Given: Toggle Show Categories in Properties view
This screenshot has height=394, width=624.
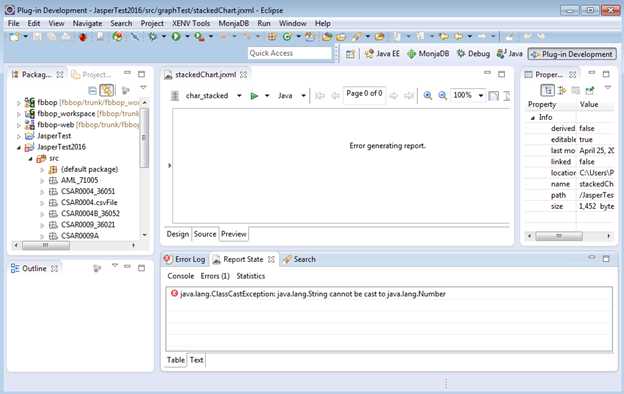Looking at the screenshot, I should pos(548,90).
